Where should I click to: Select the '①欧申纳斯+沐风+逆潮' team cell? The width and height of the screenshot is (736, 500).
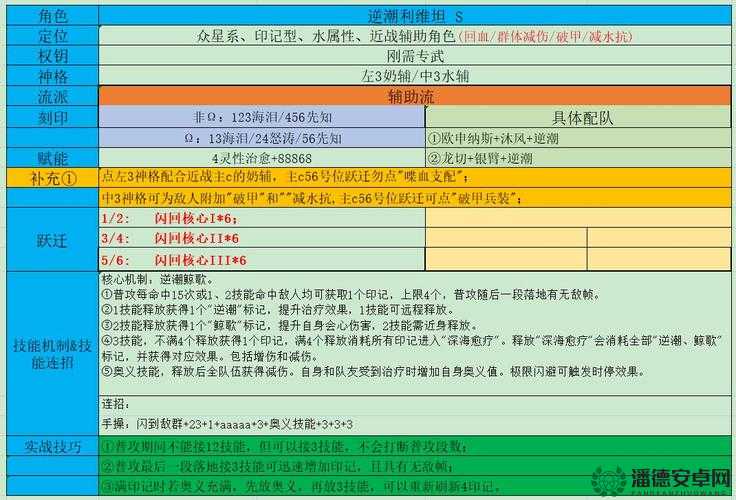[578, 138]
